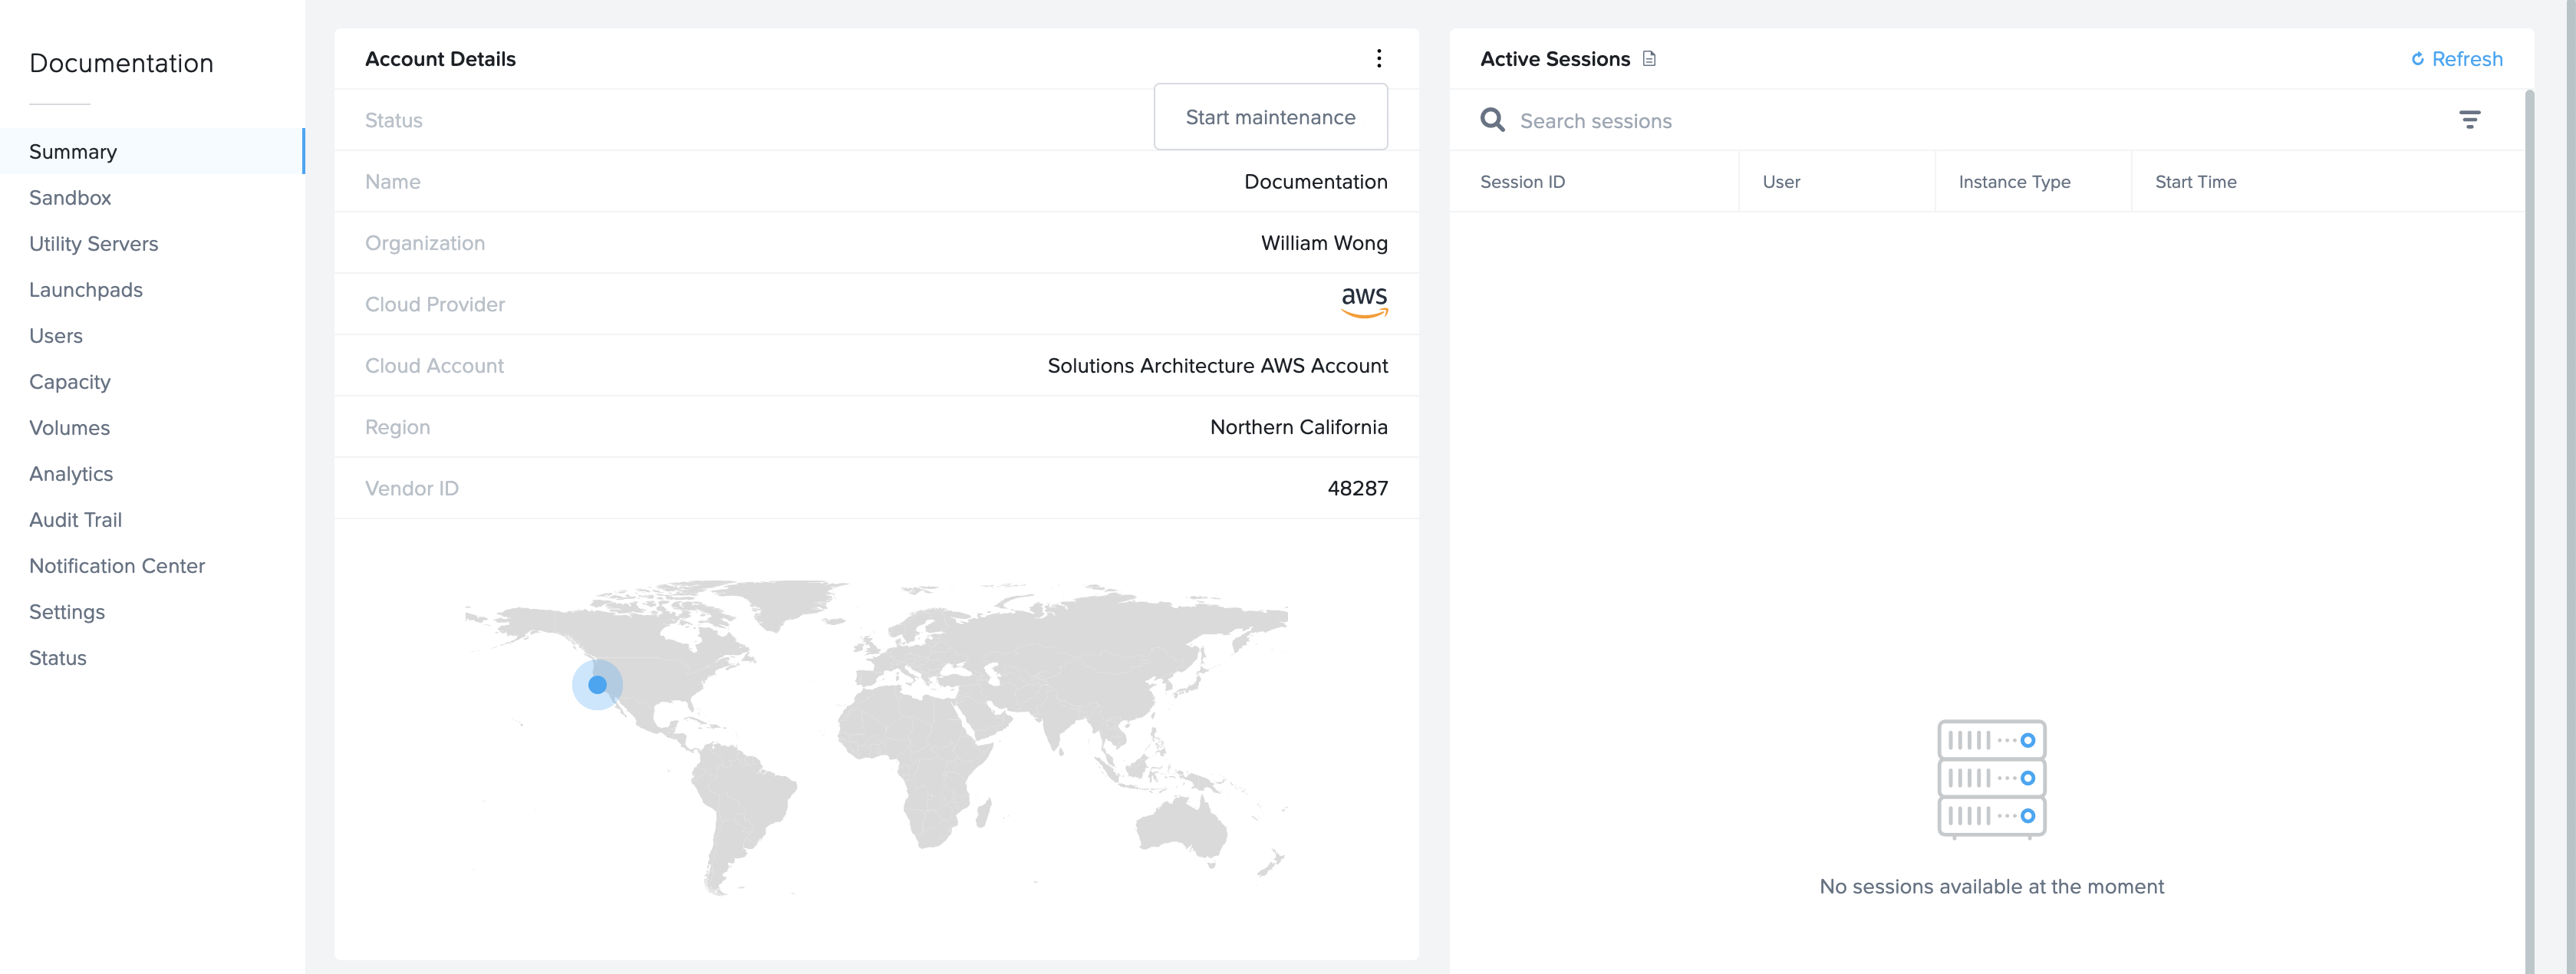The width and height of the screenshot is (2576, 974).
Task: Expand the Settings section in sidebar
Action: [66, 611]
